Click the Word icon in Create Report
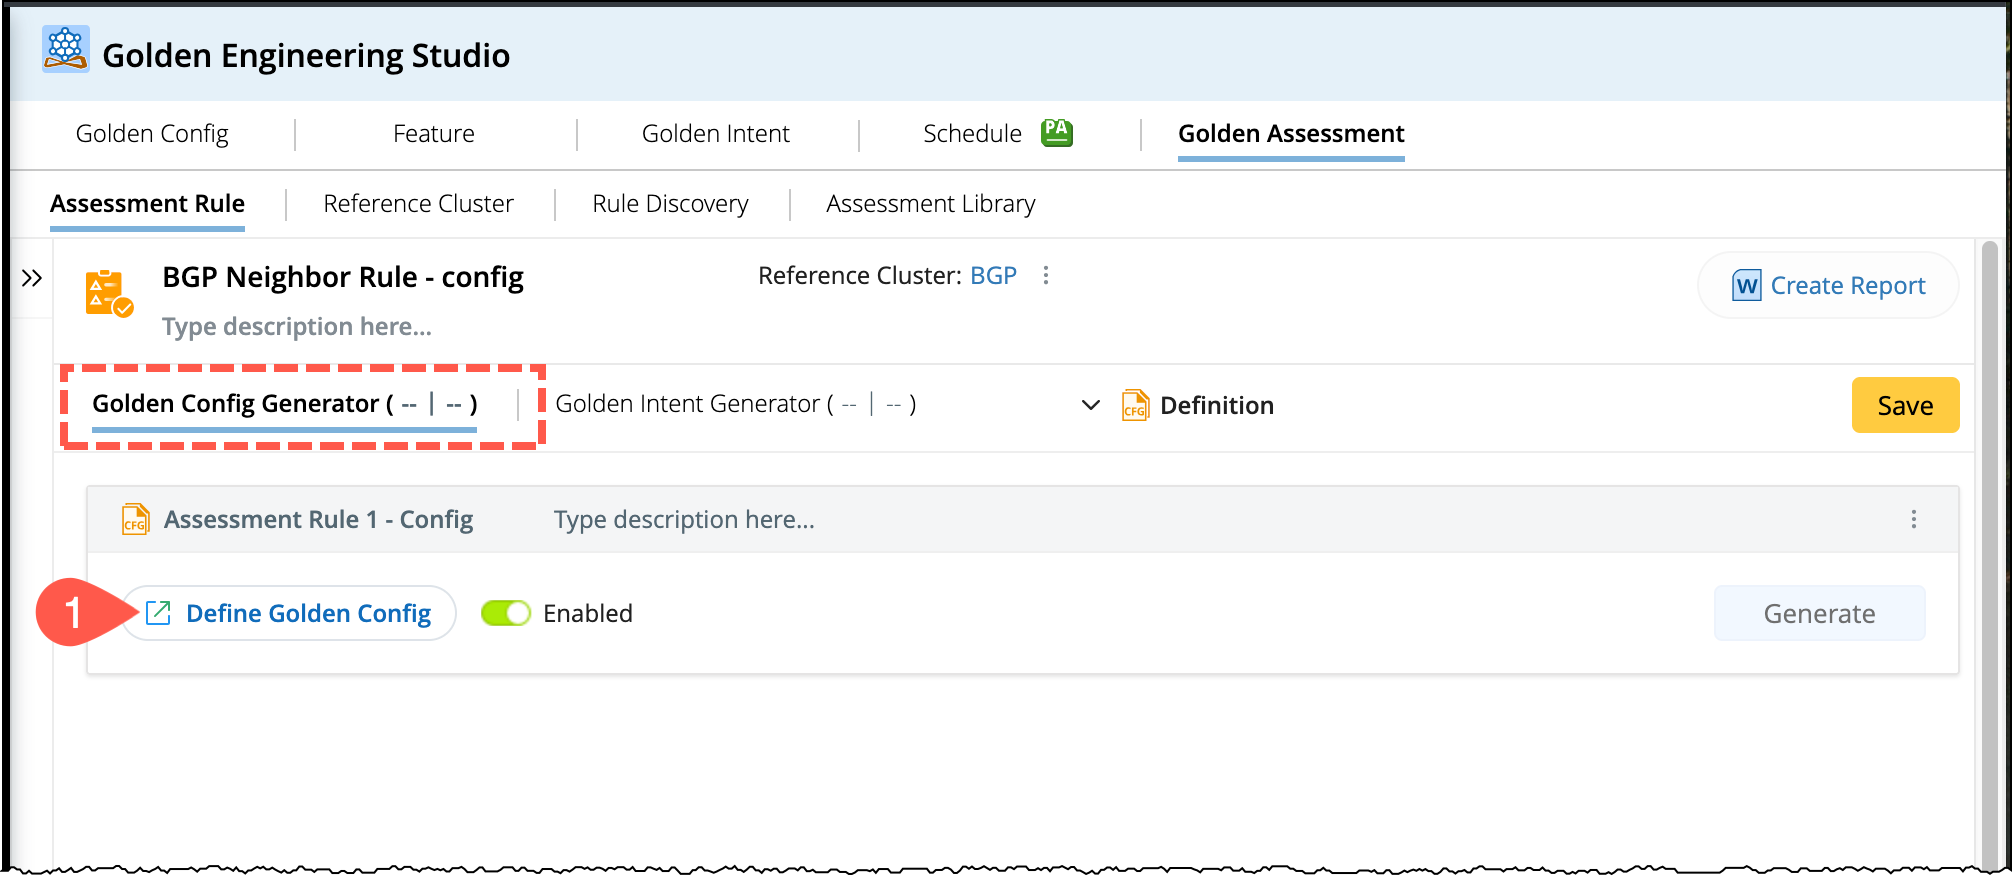The height and width of the screenshot is (876, 2012). click(x=1746, y=286)
